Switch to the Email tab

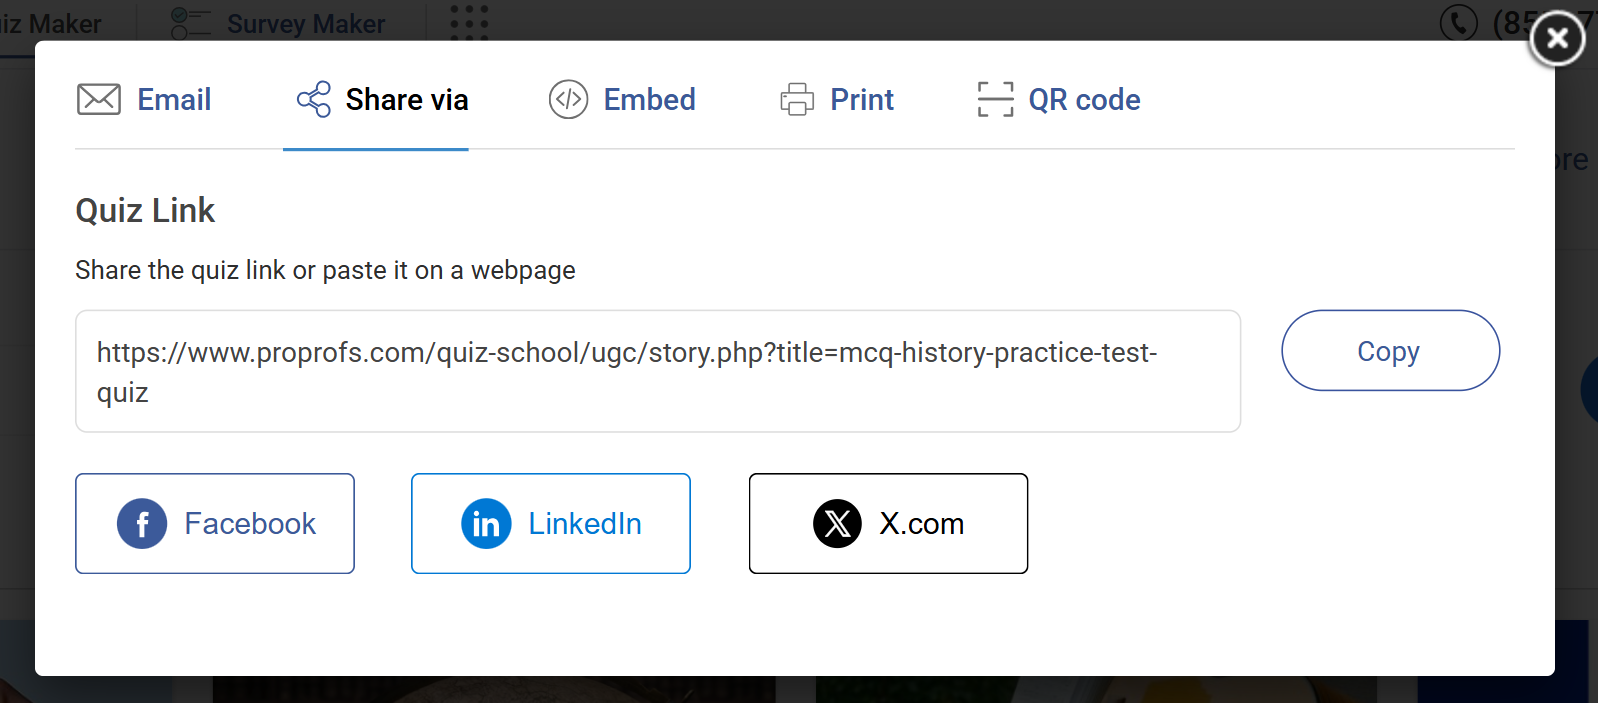tap(174, 100)
